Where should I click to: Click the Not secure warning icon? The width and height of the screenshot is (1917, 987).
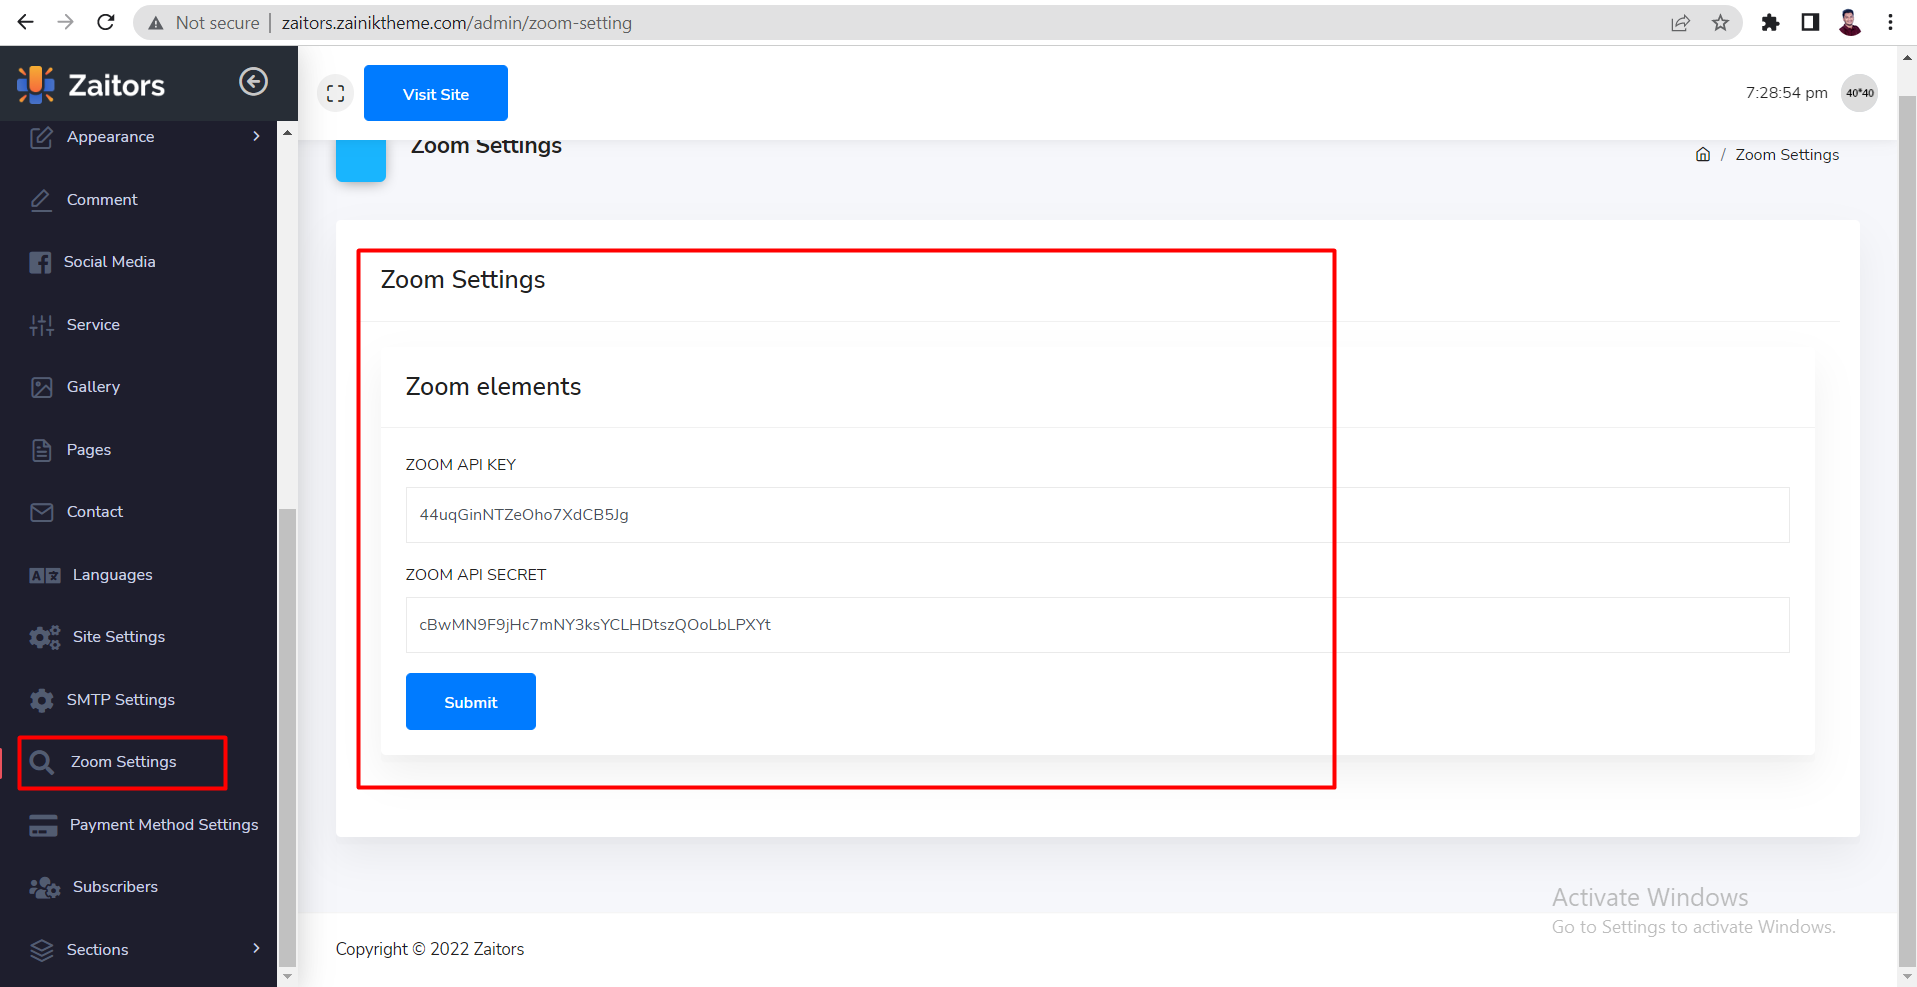pyautogui.click(x=156, y=23)
